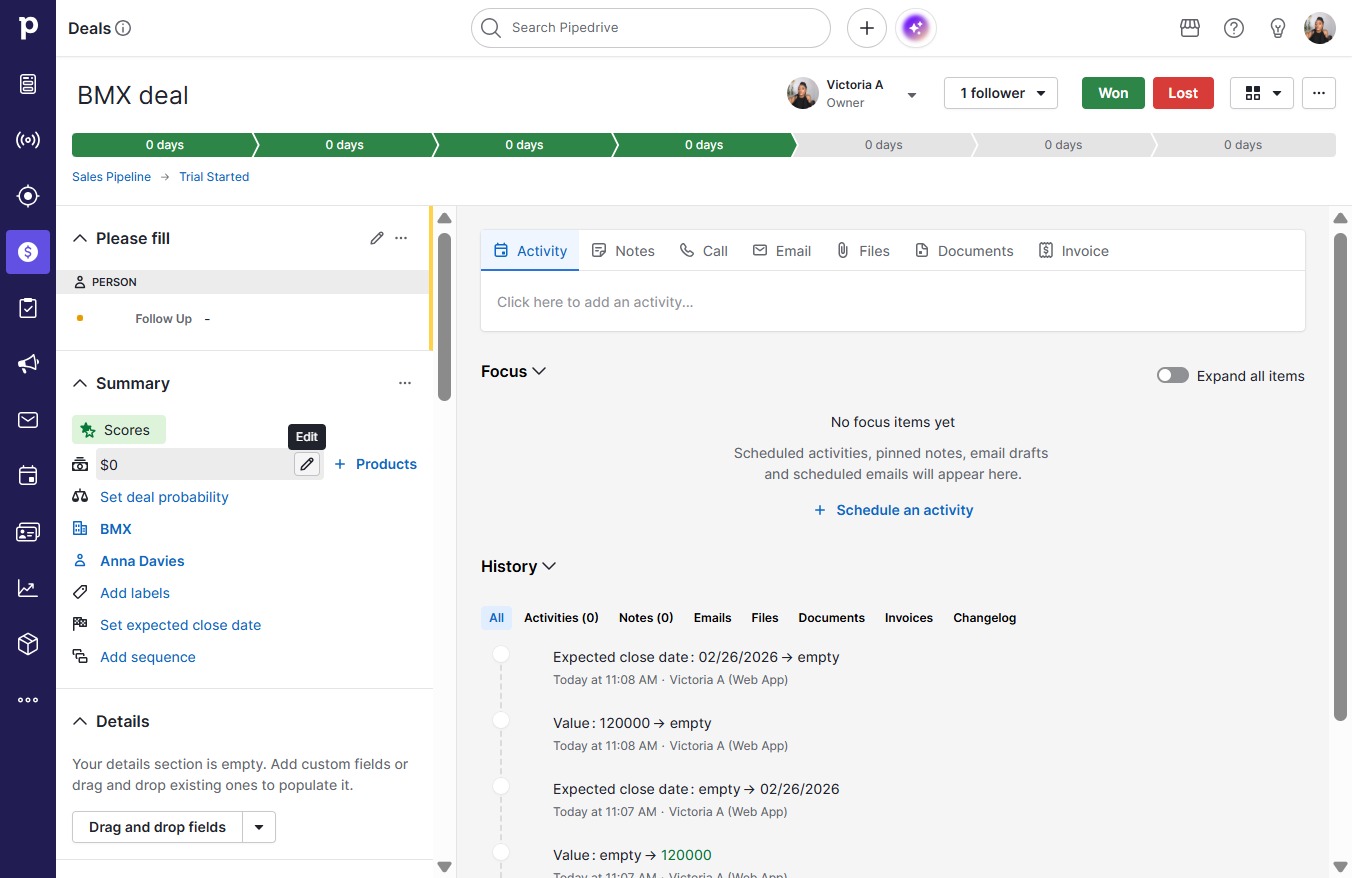Filter history by Changelog

pyautogui.click(x=984, y=618)
